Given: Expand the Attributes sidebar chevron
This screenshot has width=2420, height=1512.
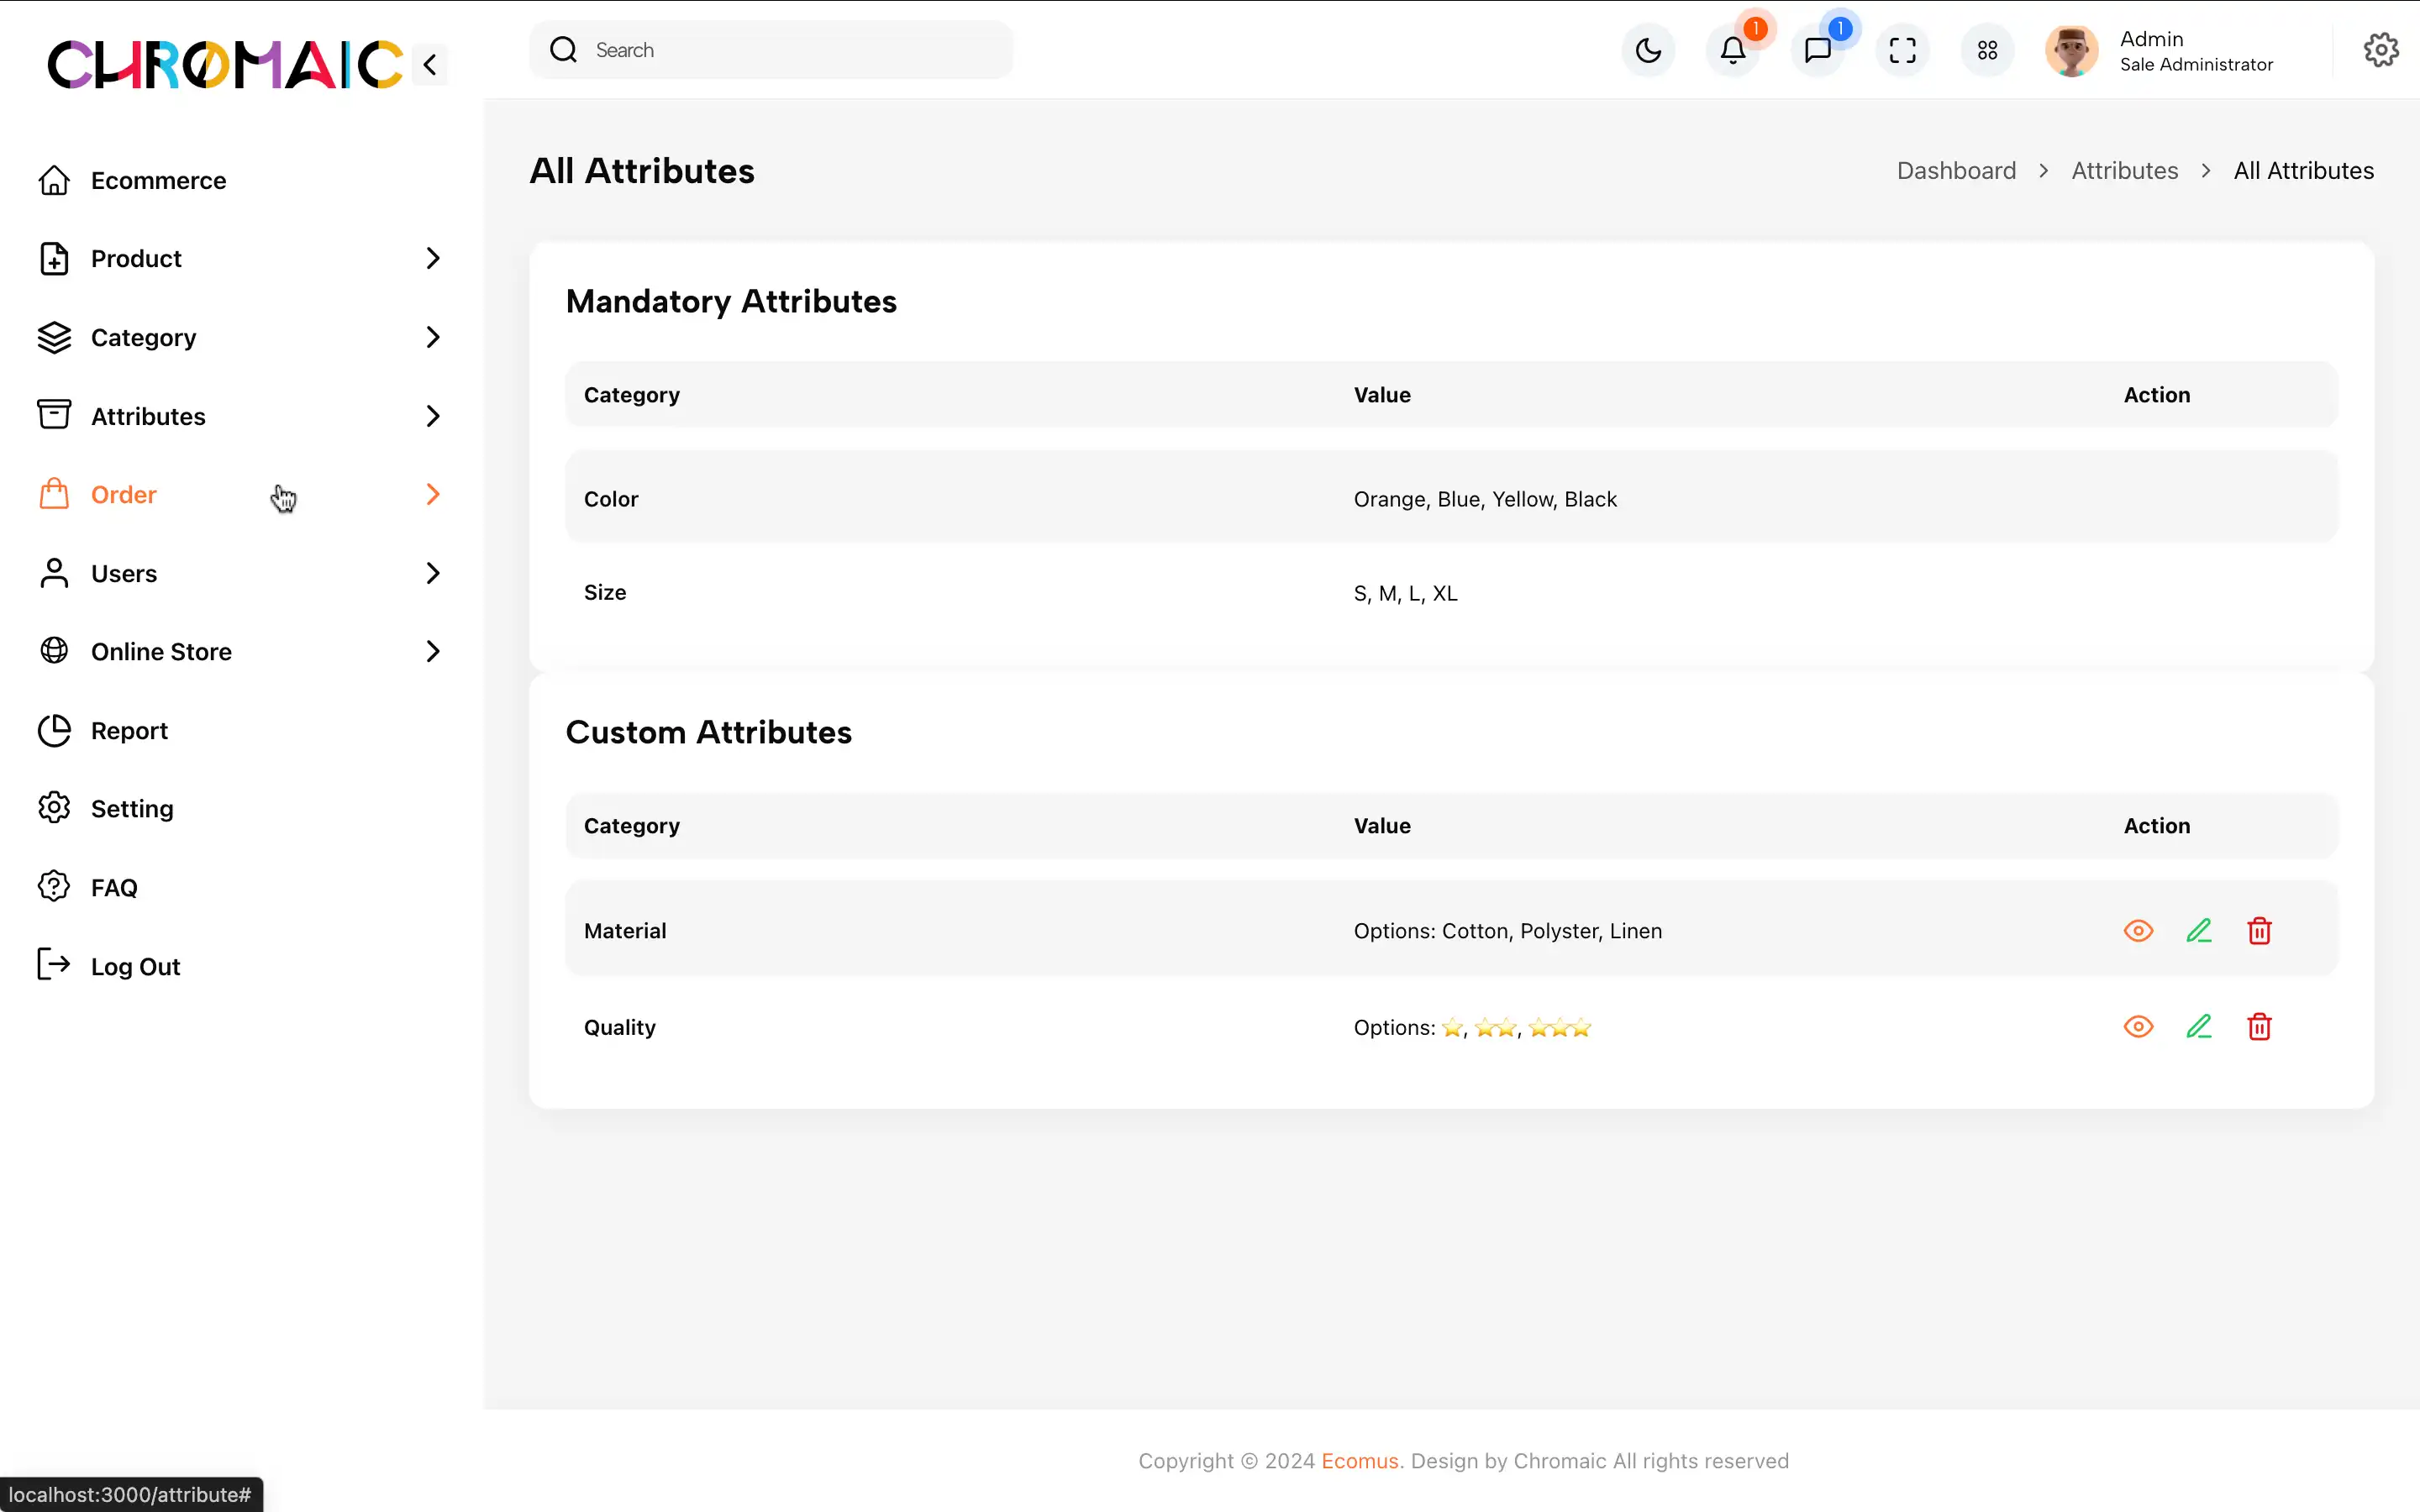Looking at the screenshot, I should [x=432, y=416].
